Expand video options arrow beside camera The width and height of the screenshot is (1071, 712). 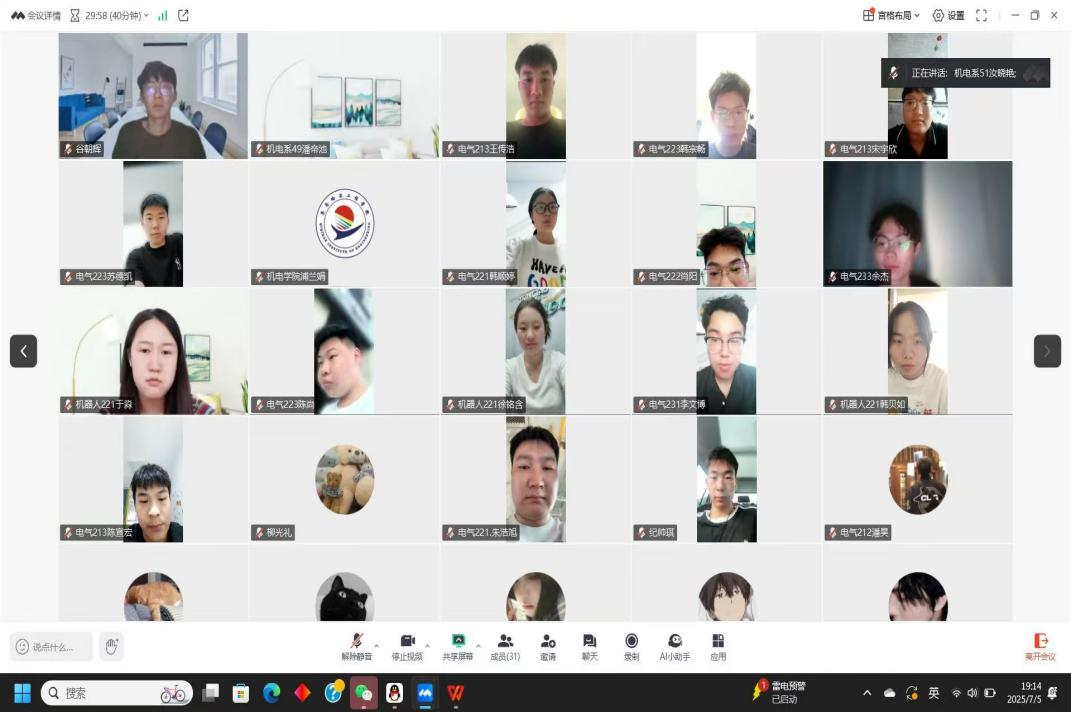427,645
